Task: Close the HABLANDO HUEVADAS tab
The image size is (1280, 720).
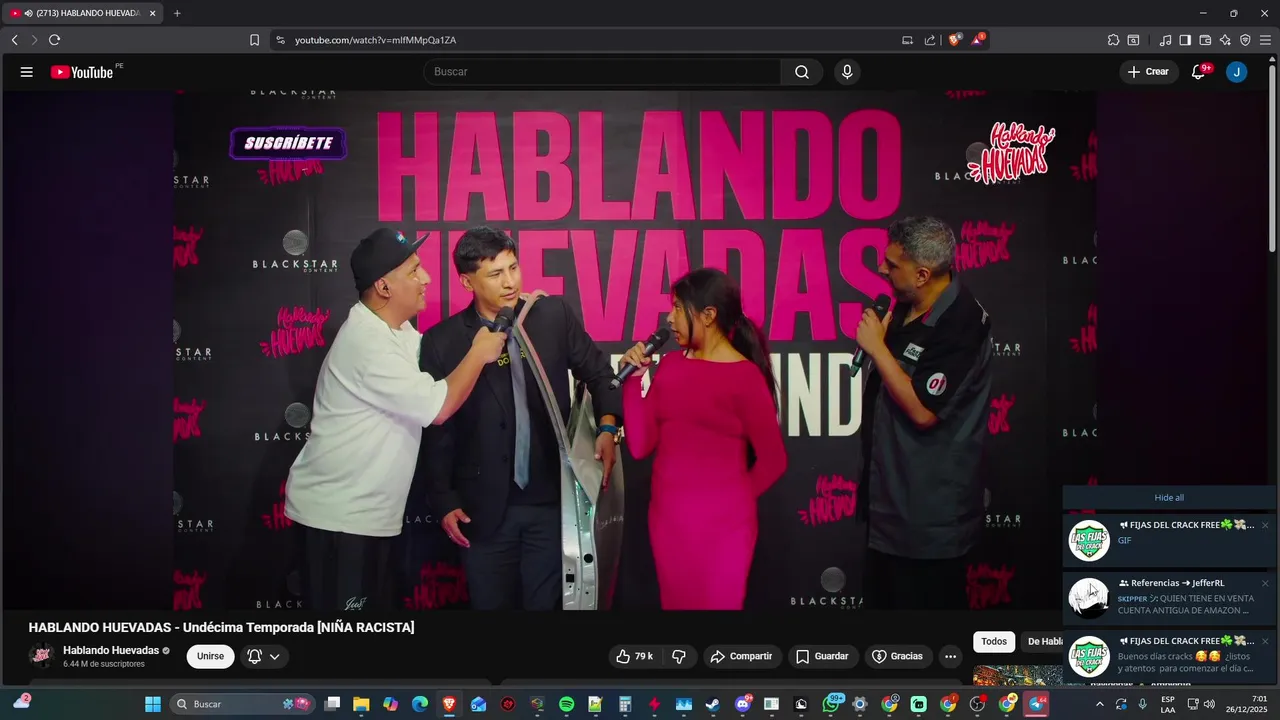Action: [x=153, y=13]
